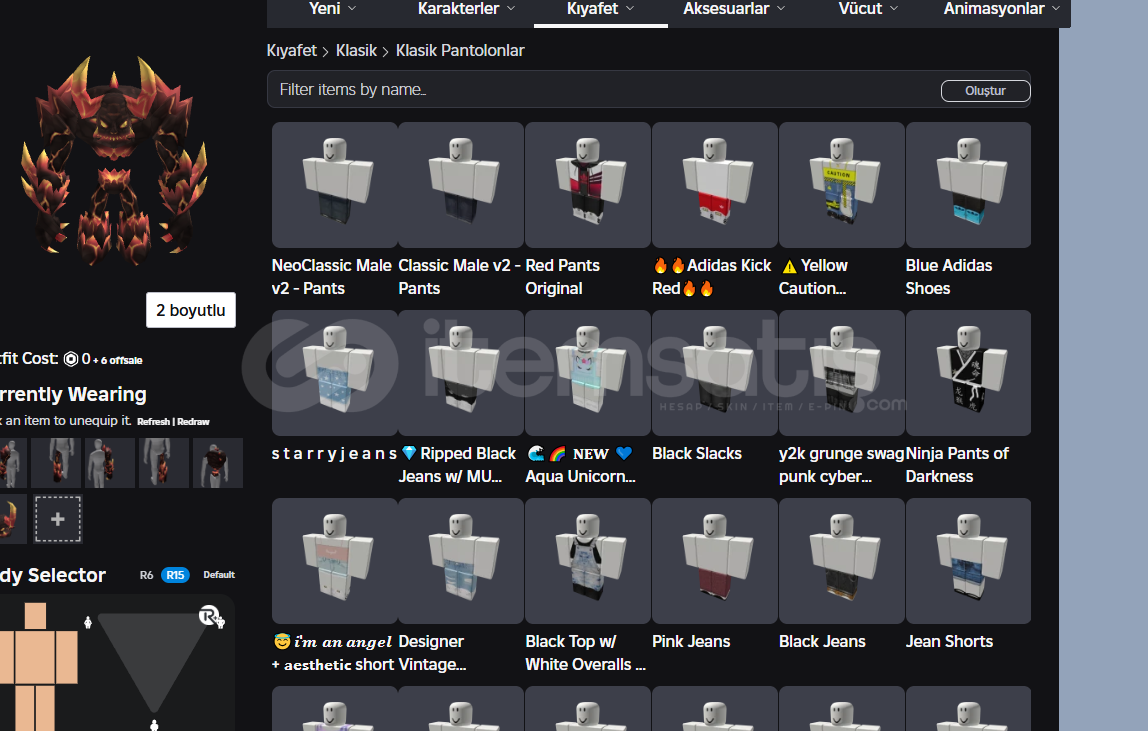This screenshot has width=1148, height=731.
Task: Select the NeoClassic Male v2 - Pants thumbnail
Action: [335, 185]
